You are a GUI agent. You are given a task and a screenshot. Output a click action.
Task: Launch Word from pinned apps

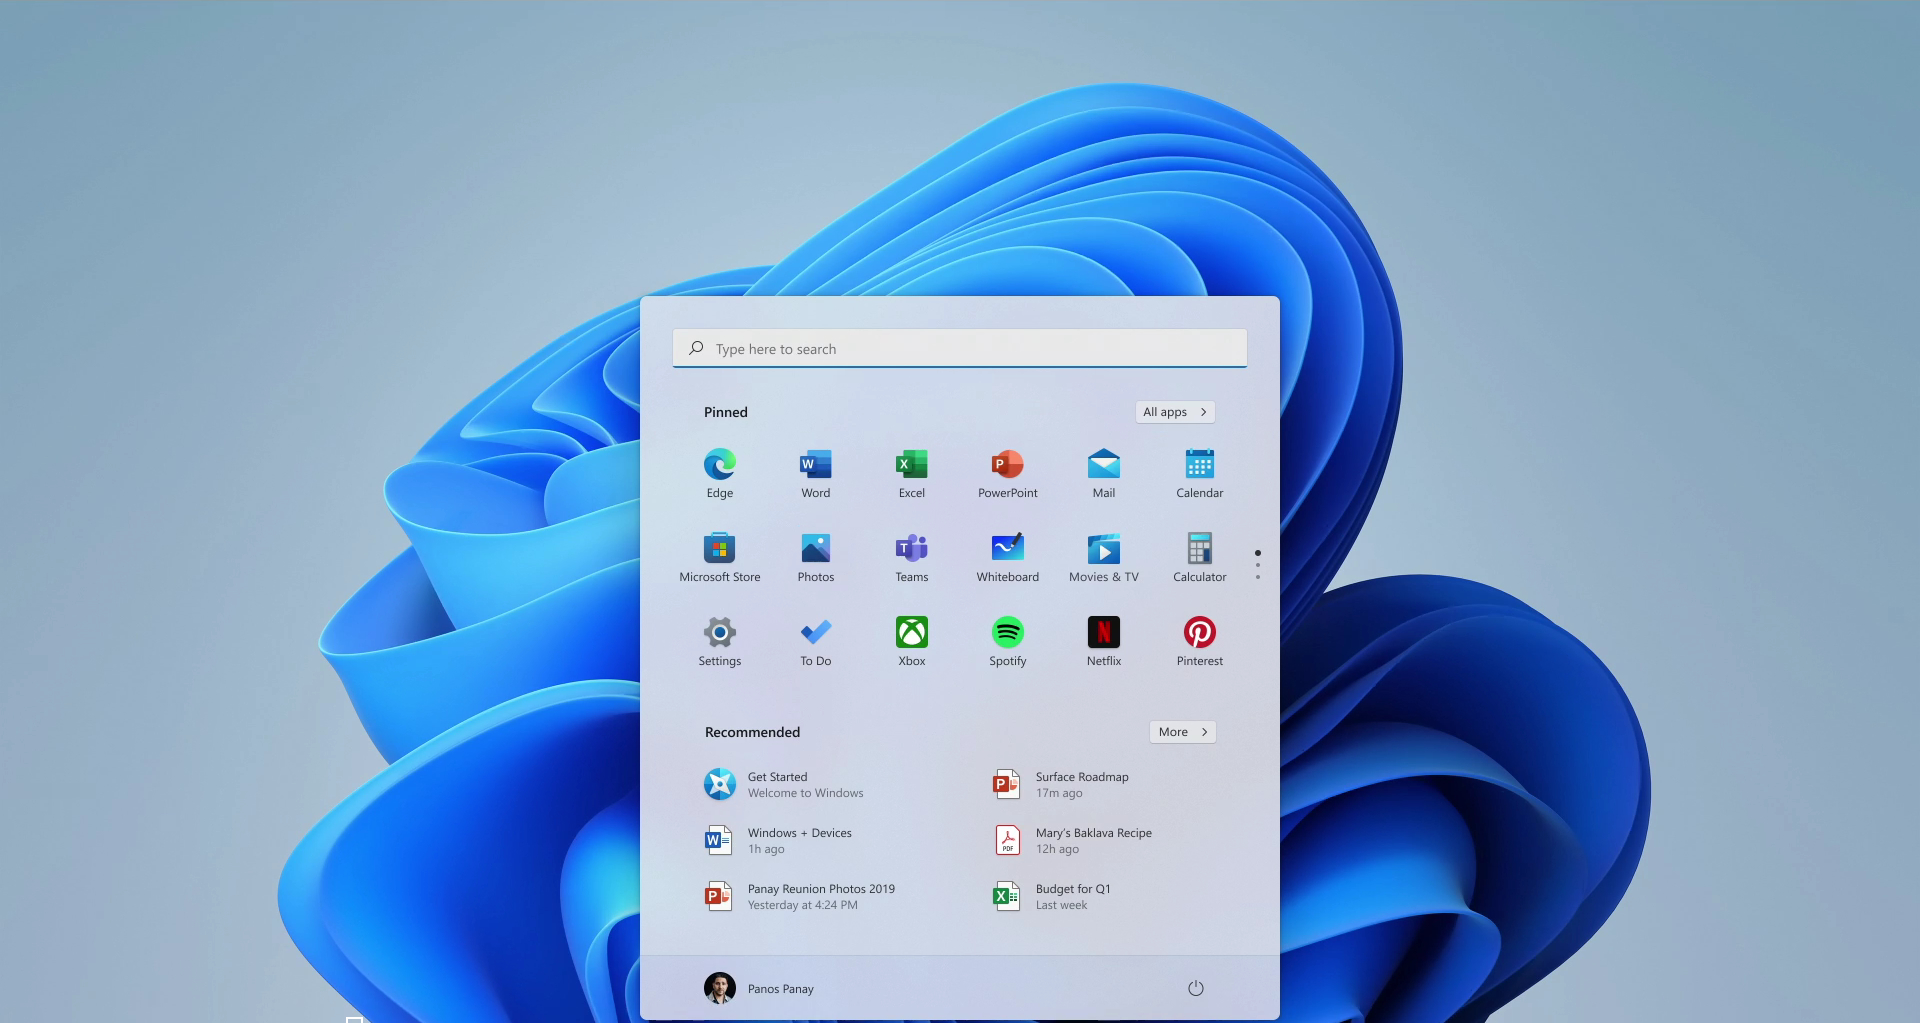coord(816,474)
